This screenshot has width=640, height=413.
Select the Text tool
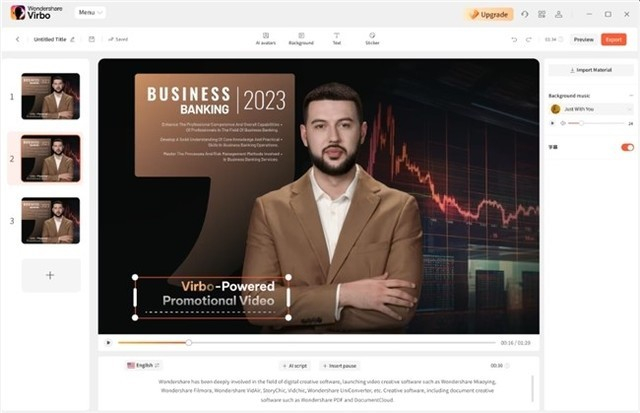click(337, 39)
